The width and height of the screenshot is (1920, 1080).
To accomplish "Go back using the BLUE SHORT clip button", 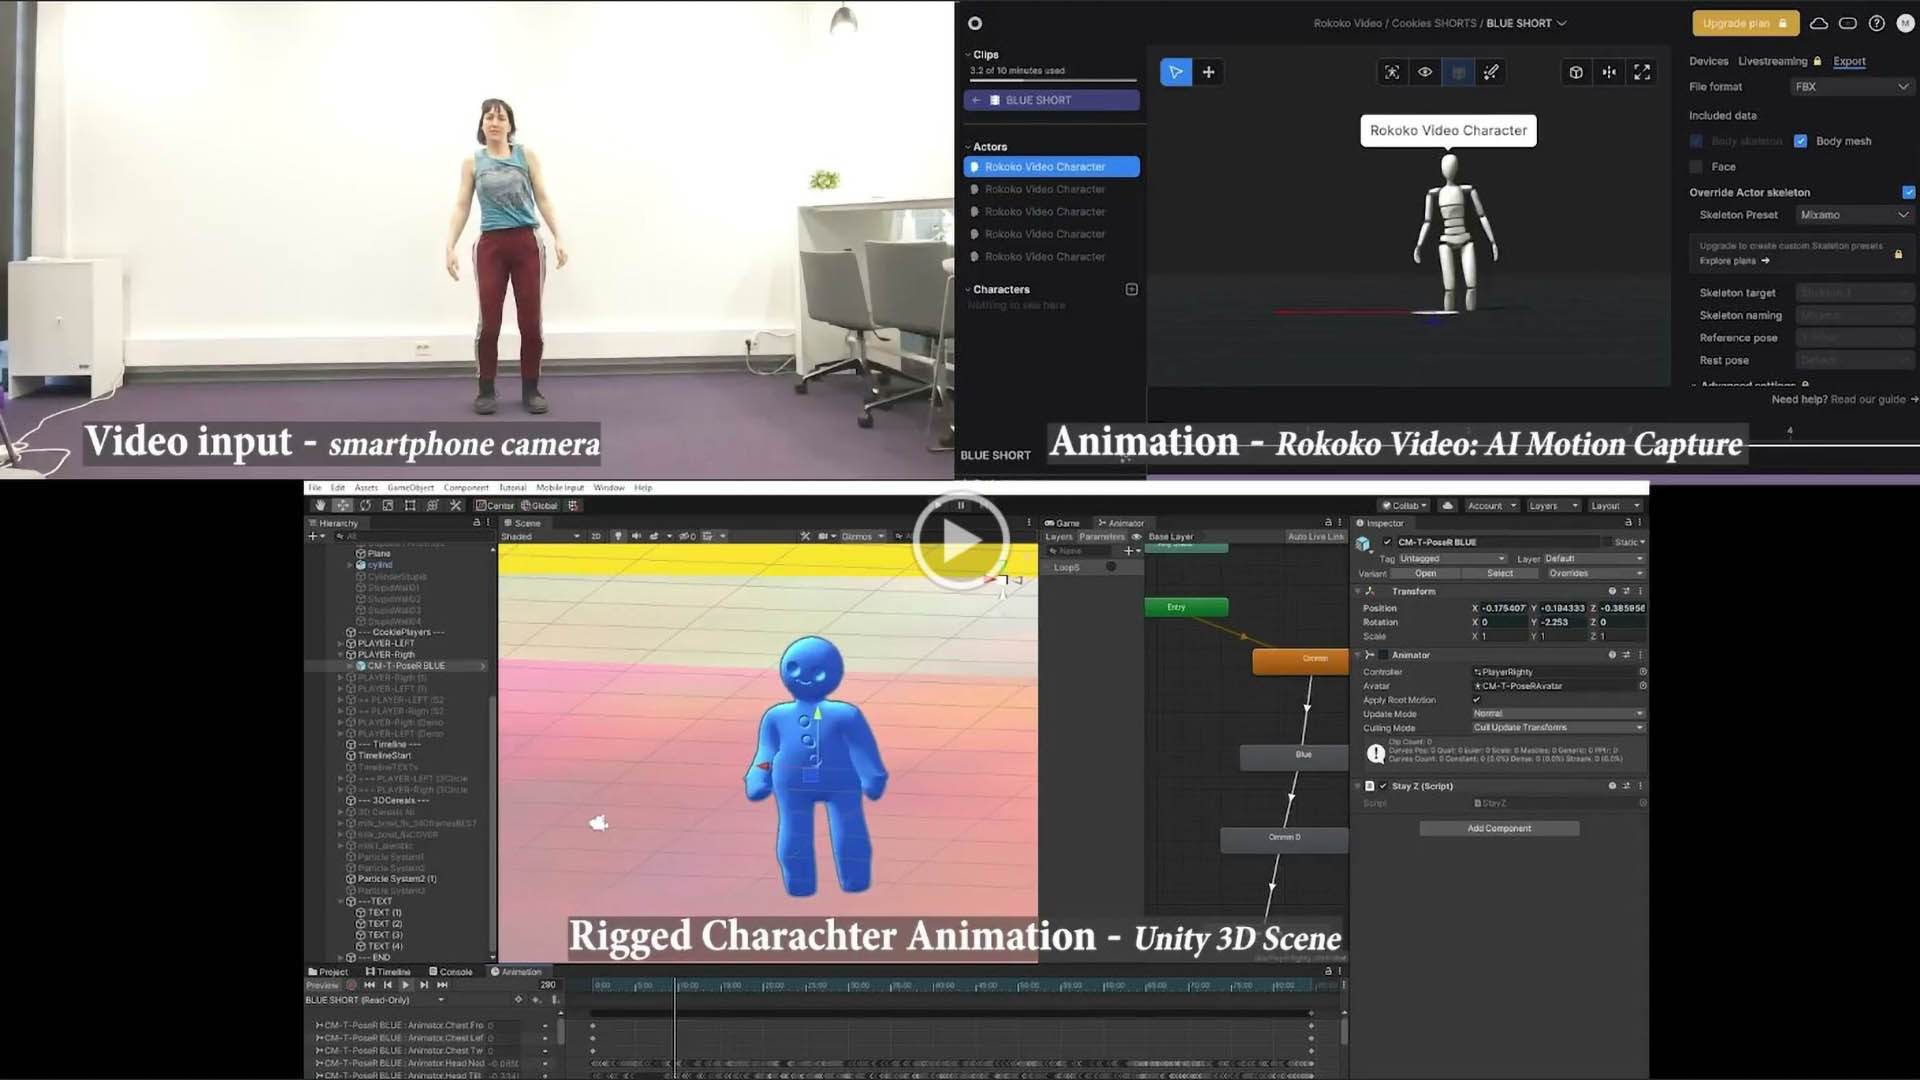I will (1051, 100).
